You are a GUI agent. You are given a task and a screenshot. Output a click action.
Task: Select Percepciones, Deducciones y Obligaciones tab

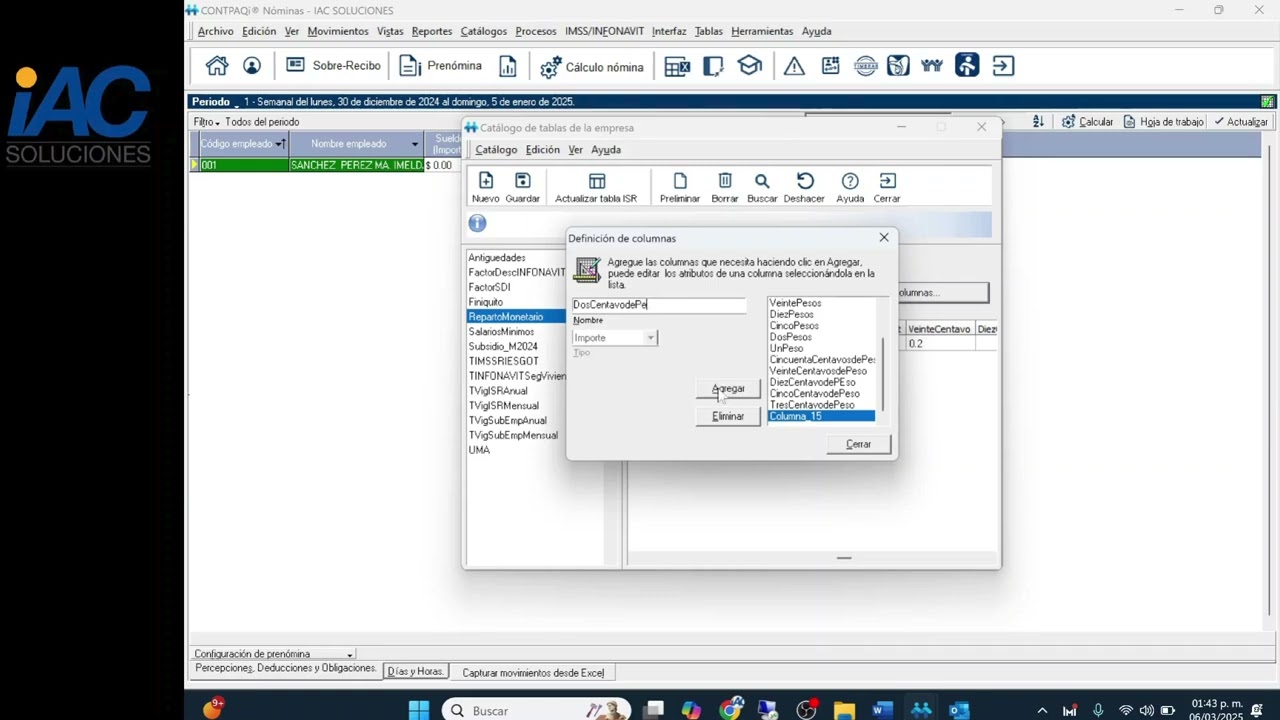(x=285, y=668)
